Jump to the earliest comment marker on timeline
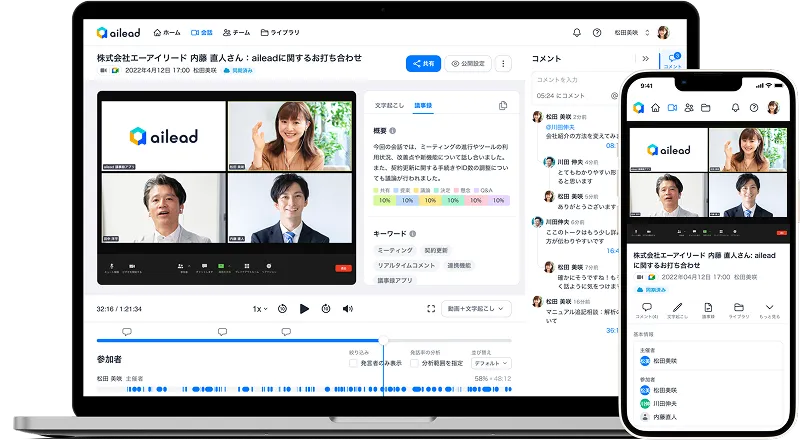Screen dimensions: 800x440 coord(127,332)
